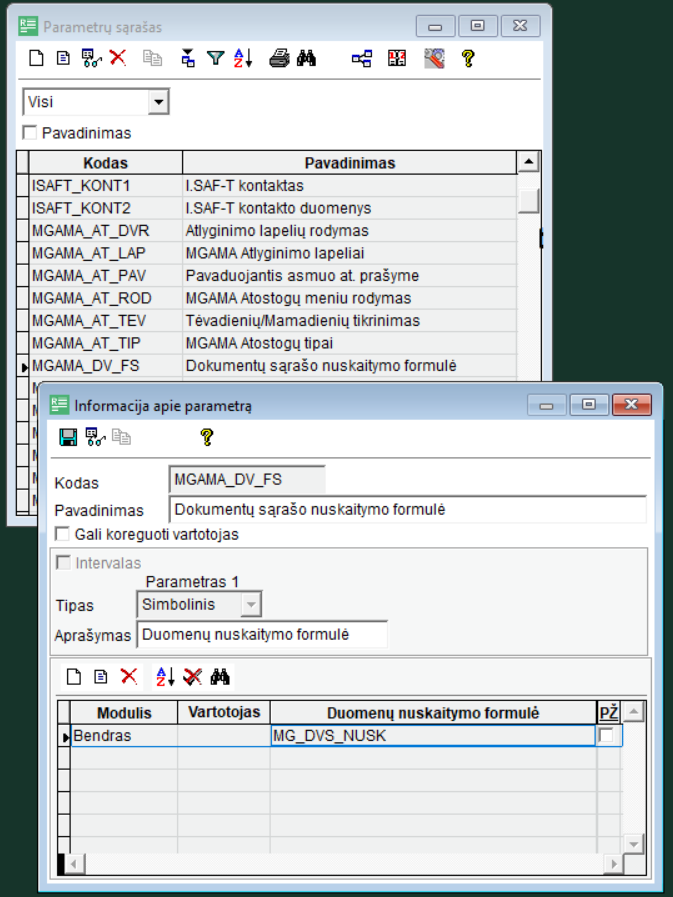Click the tree structure icon in the top toolbar
Viewport: 673px width, 897px height.
361,59
